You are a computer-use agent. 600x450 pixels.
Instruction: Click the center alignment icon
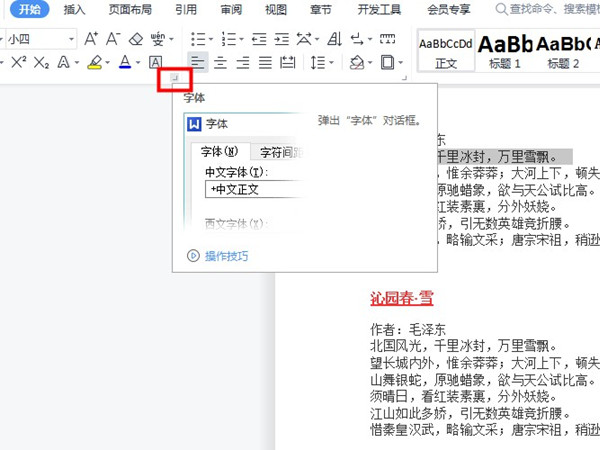tap(221, 63)
